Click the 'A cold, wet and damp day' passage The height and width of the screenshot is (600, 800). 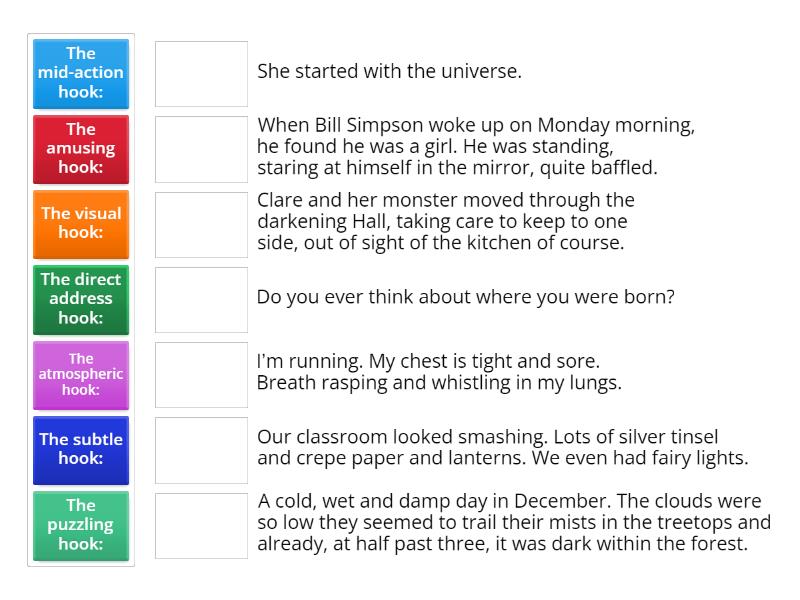[x=514, y=523]
